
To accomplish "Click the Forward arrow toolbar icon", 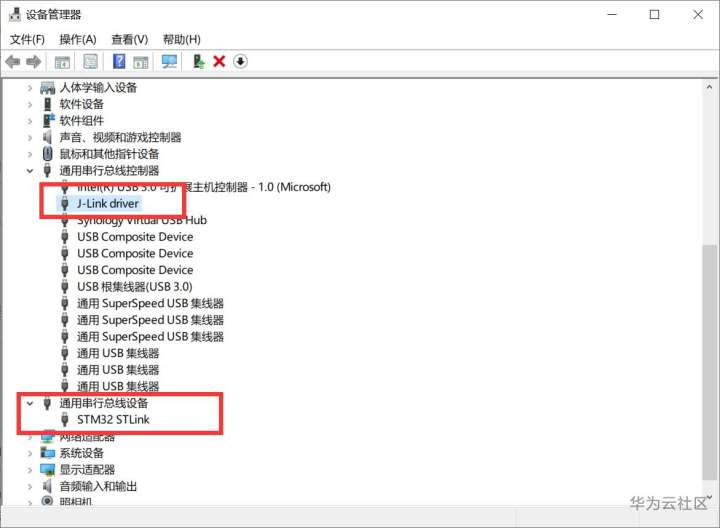I will (34, 62).
